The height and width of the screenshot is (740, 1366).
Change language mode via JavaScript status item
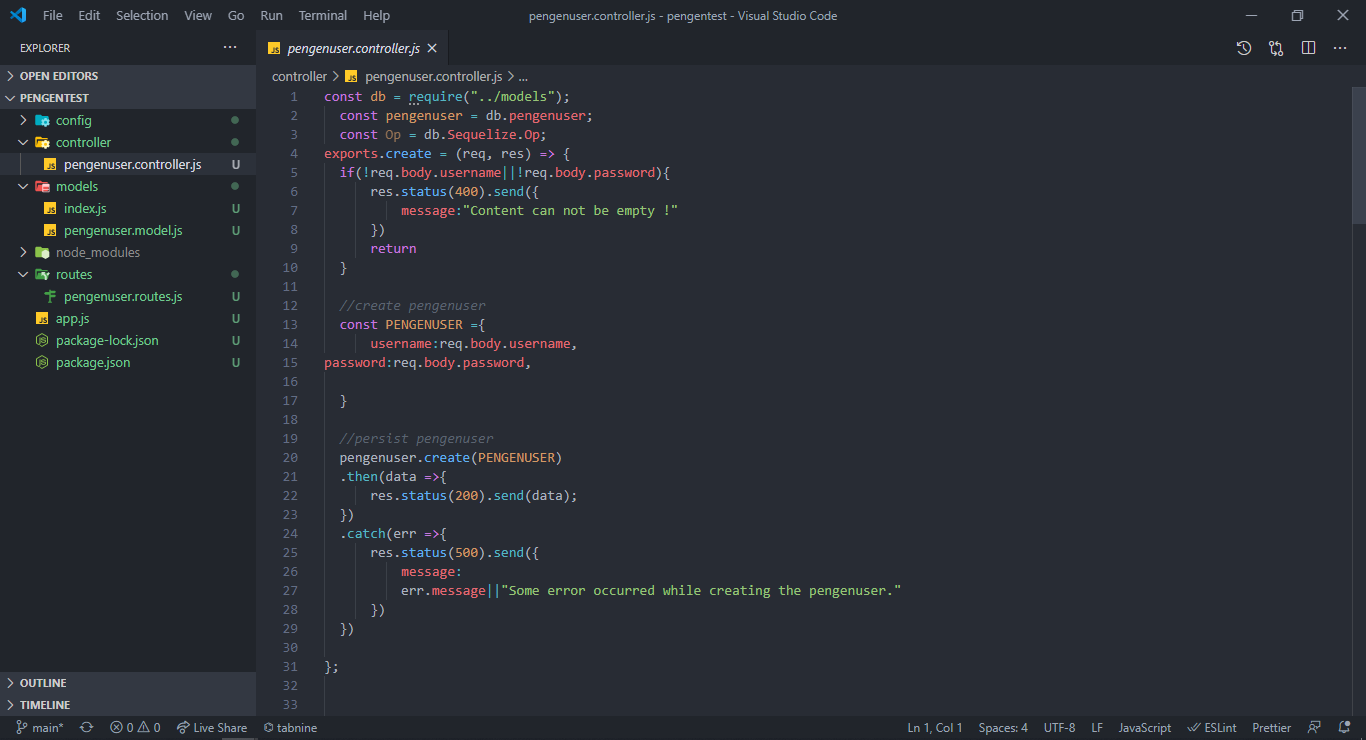click(x=1144, y=728)
